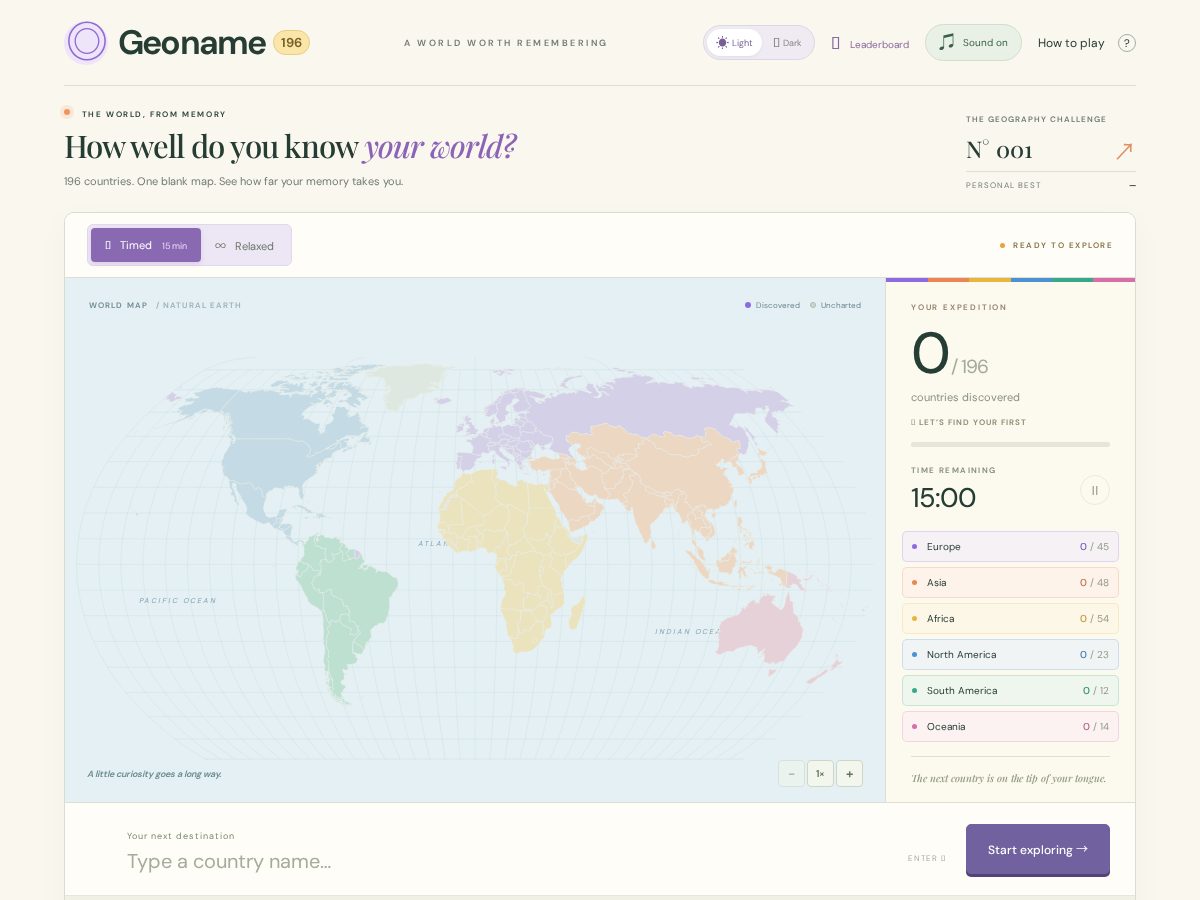Click the sun icon in the Light toggle
Viewport: 1200px width, 900px height.
tap(722, 43)
